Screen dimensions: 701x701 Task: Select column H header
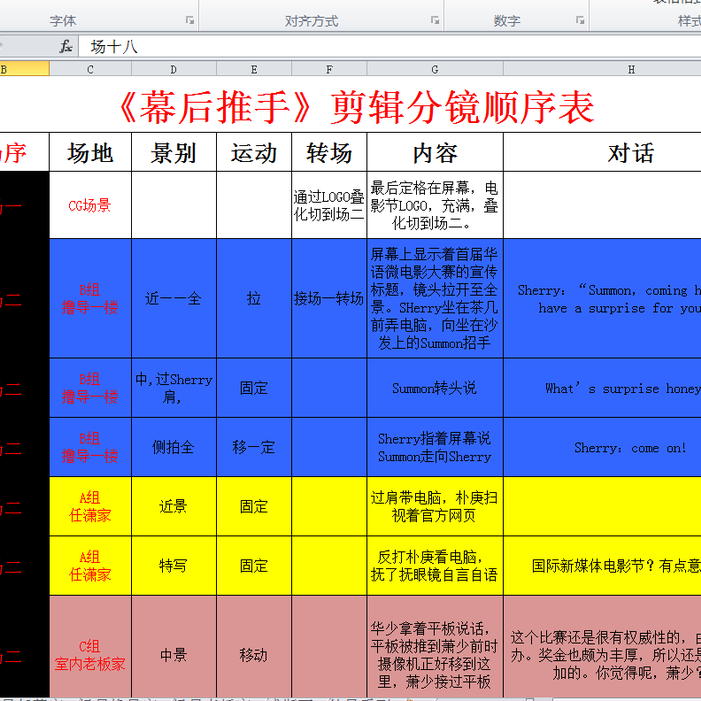point(602,69)
